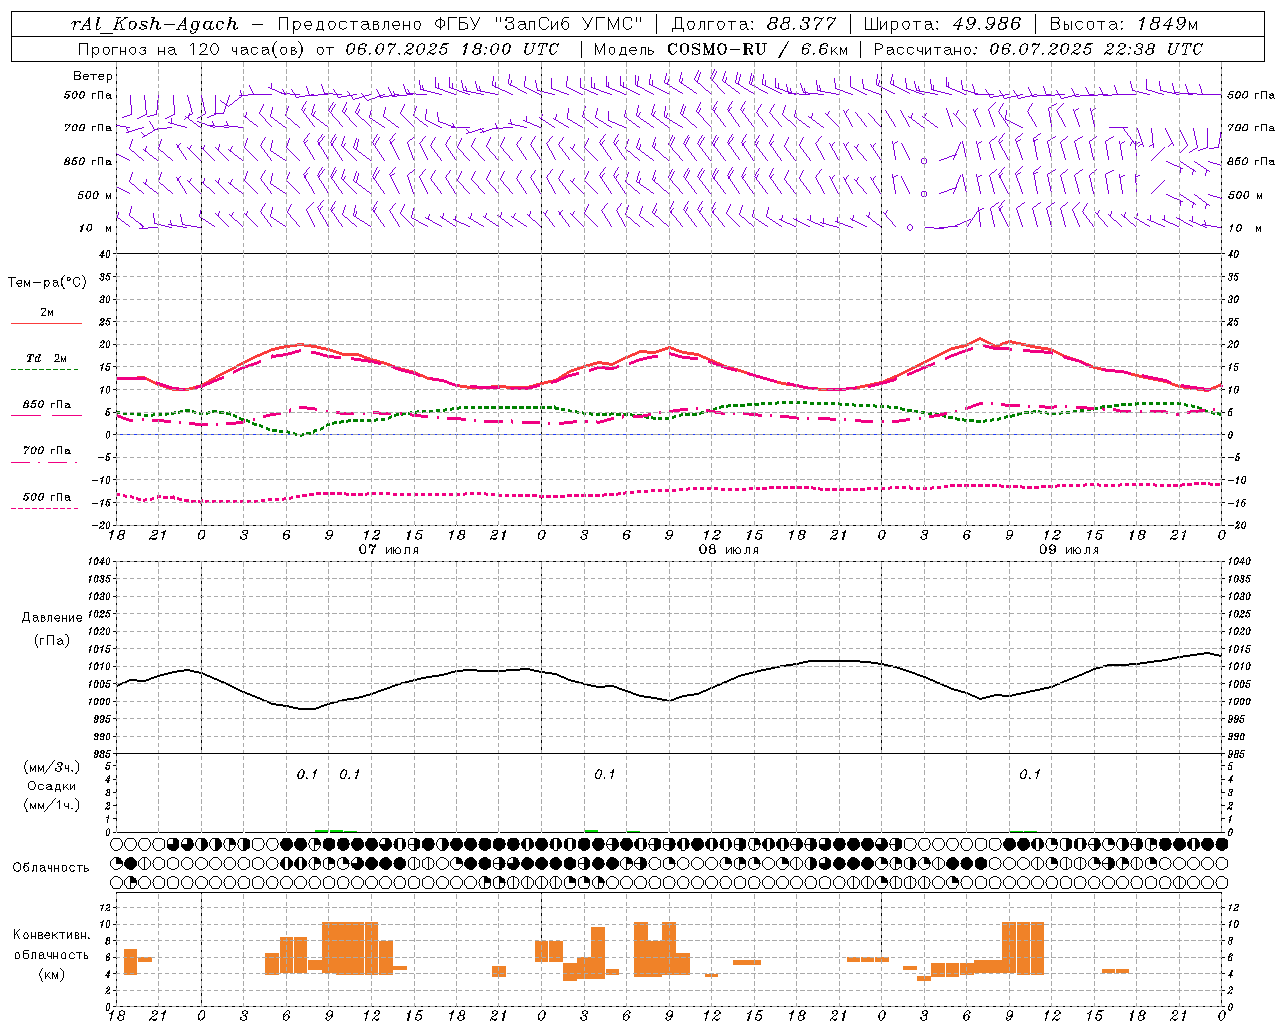Click the 08 июля date label

click(729, 550)
